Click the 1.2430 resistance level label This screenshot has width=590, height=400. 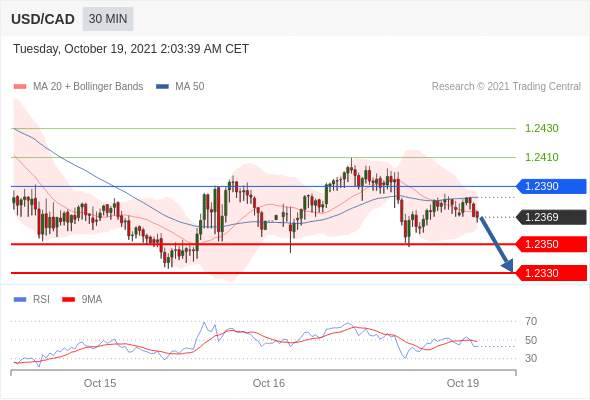pos(541,128)
